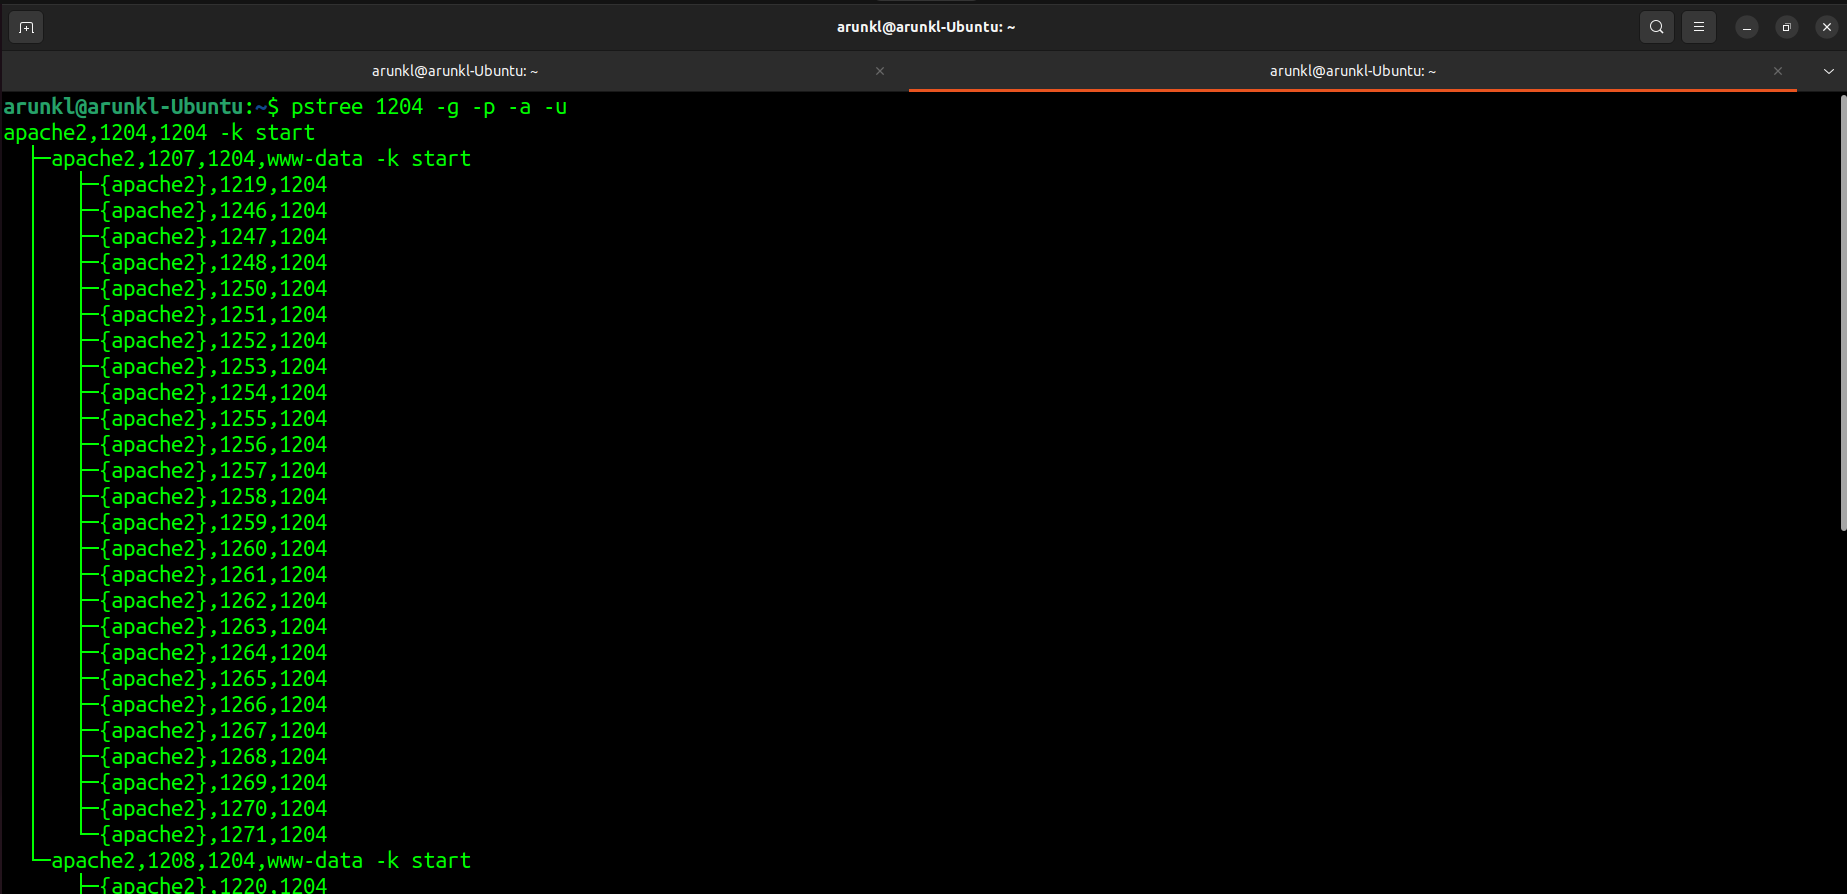This screenshot has height=894, width=1847.
Task: Click the thread line {apache2},1248,1204
Action: (x=213, y=263)
